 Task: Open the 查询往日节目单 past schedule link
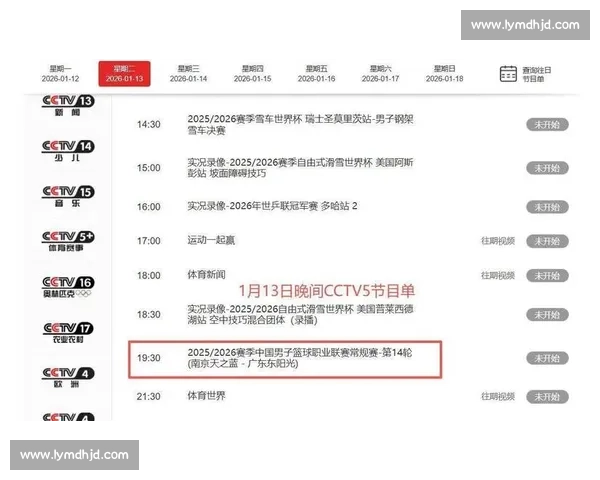[536, 74]
